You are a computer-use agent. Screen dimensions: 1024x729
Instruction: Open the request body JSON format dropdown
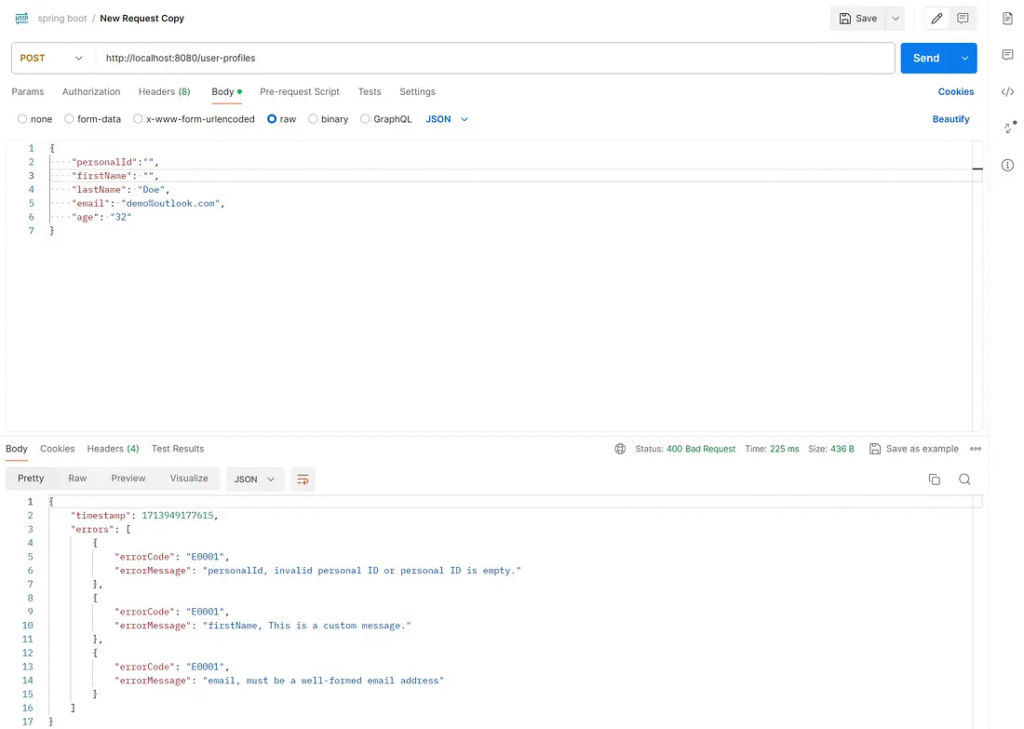(x=447, y=119)
